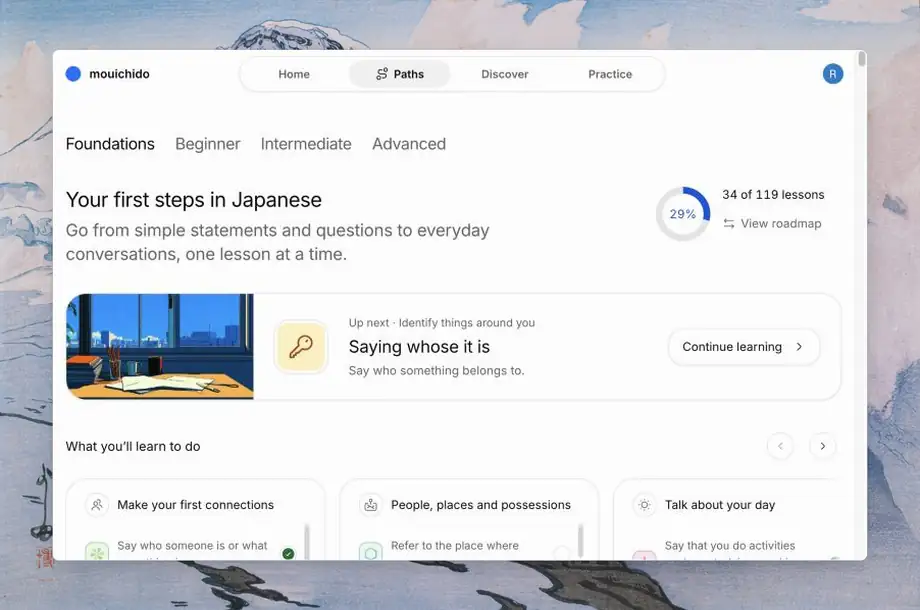
Task: Select the Advanced level tab
Action: (x=409, y=144)
